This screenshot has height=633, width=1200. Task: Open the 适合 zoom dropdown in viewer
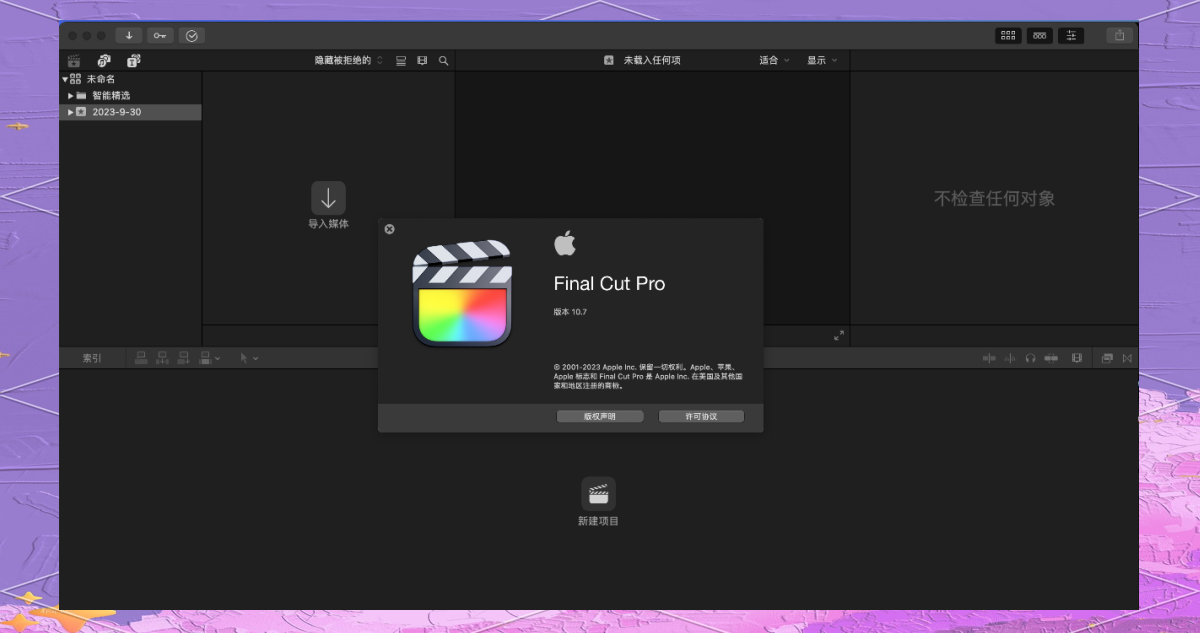pyautogui.click(x=774, y=60)
